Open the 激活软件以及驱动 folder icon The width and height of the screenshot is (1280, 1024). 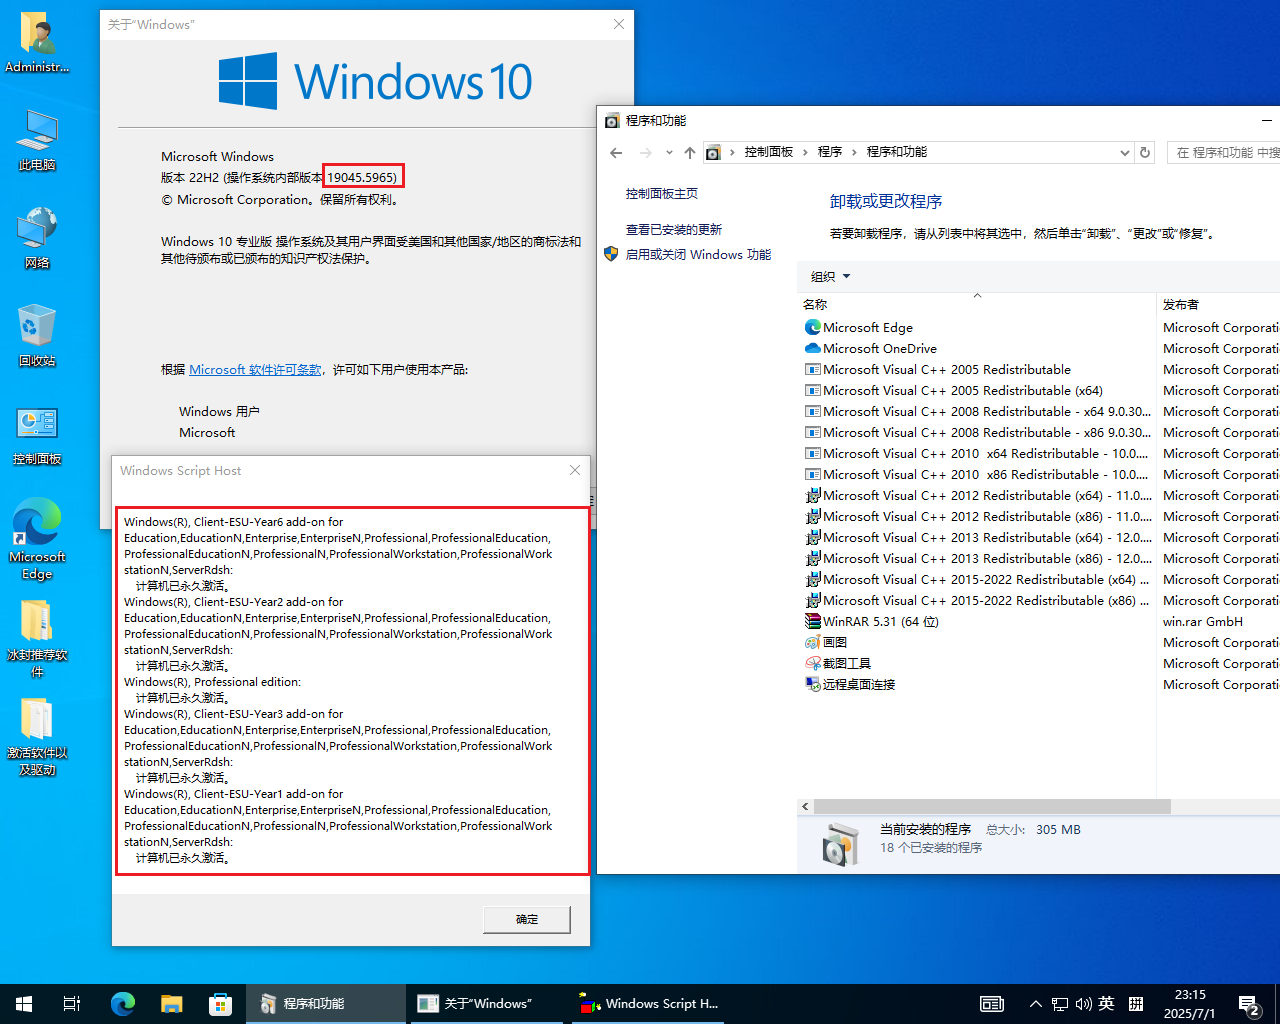pos(37,736)
